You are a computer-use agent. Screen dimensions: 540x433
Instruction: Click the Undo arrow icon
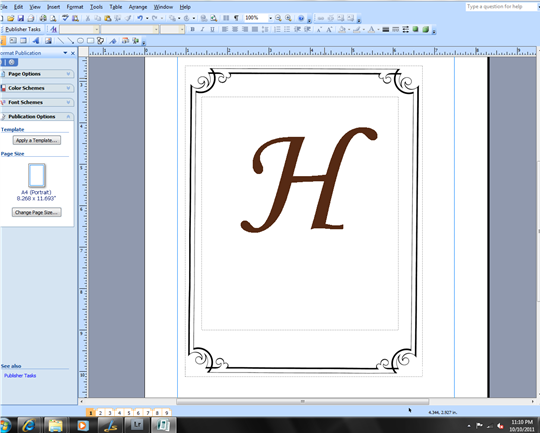pos(139,18)
